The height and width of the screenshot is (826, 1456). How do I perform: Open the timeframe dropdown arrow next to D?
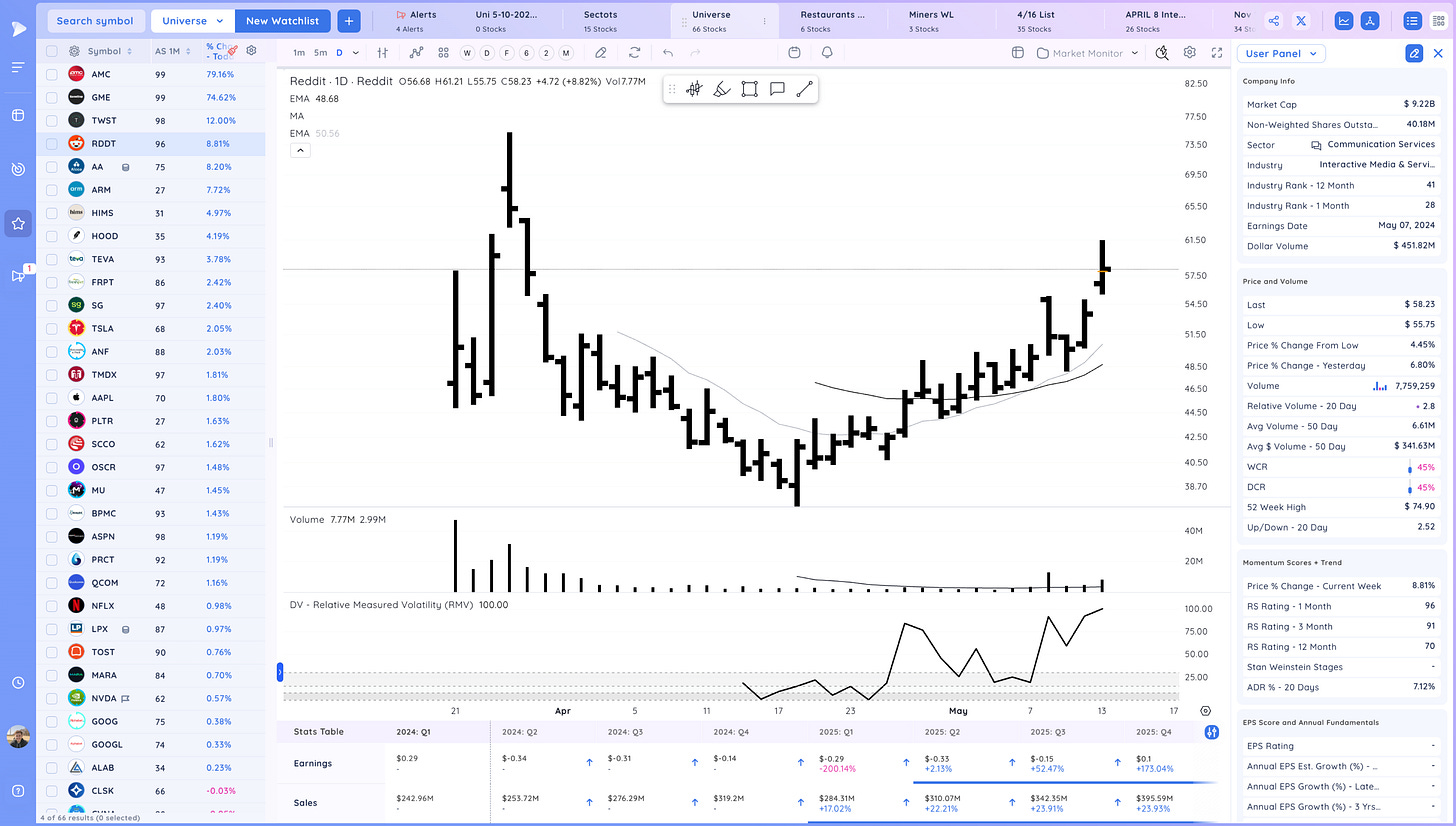point(357,53)
